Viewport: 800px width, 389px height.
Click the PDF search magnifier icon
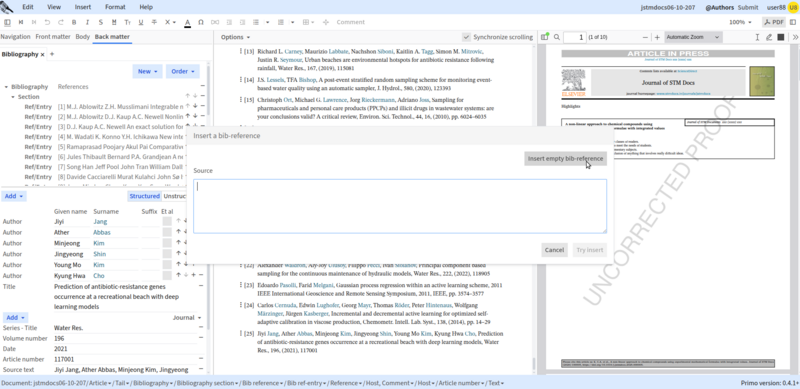tap(557, 37)
